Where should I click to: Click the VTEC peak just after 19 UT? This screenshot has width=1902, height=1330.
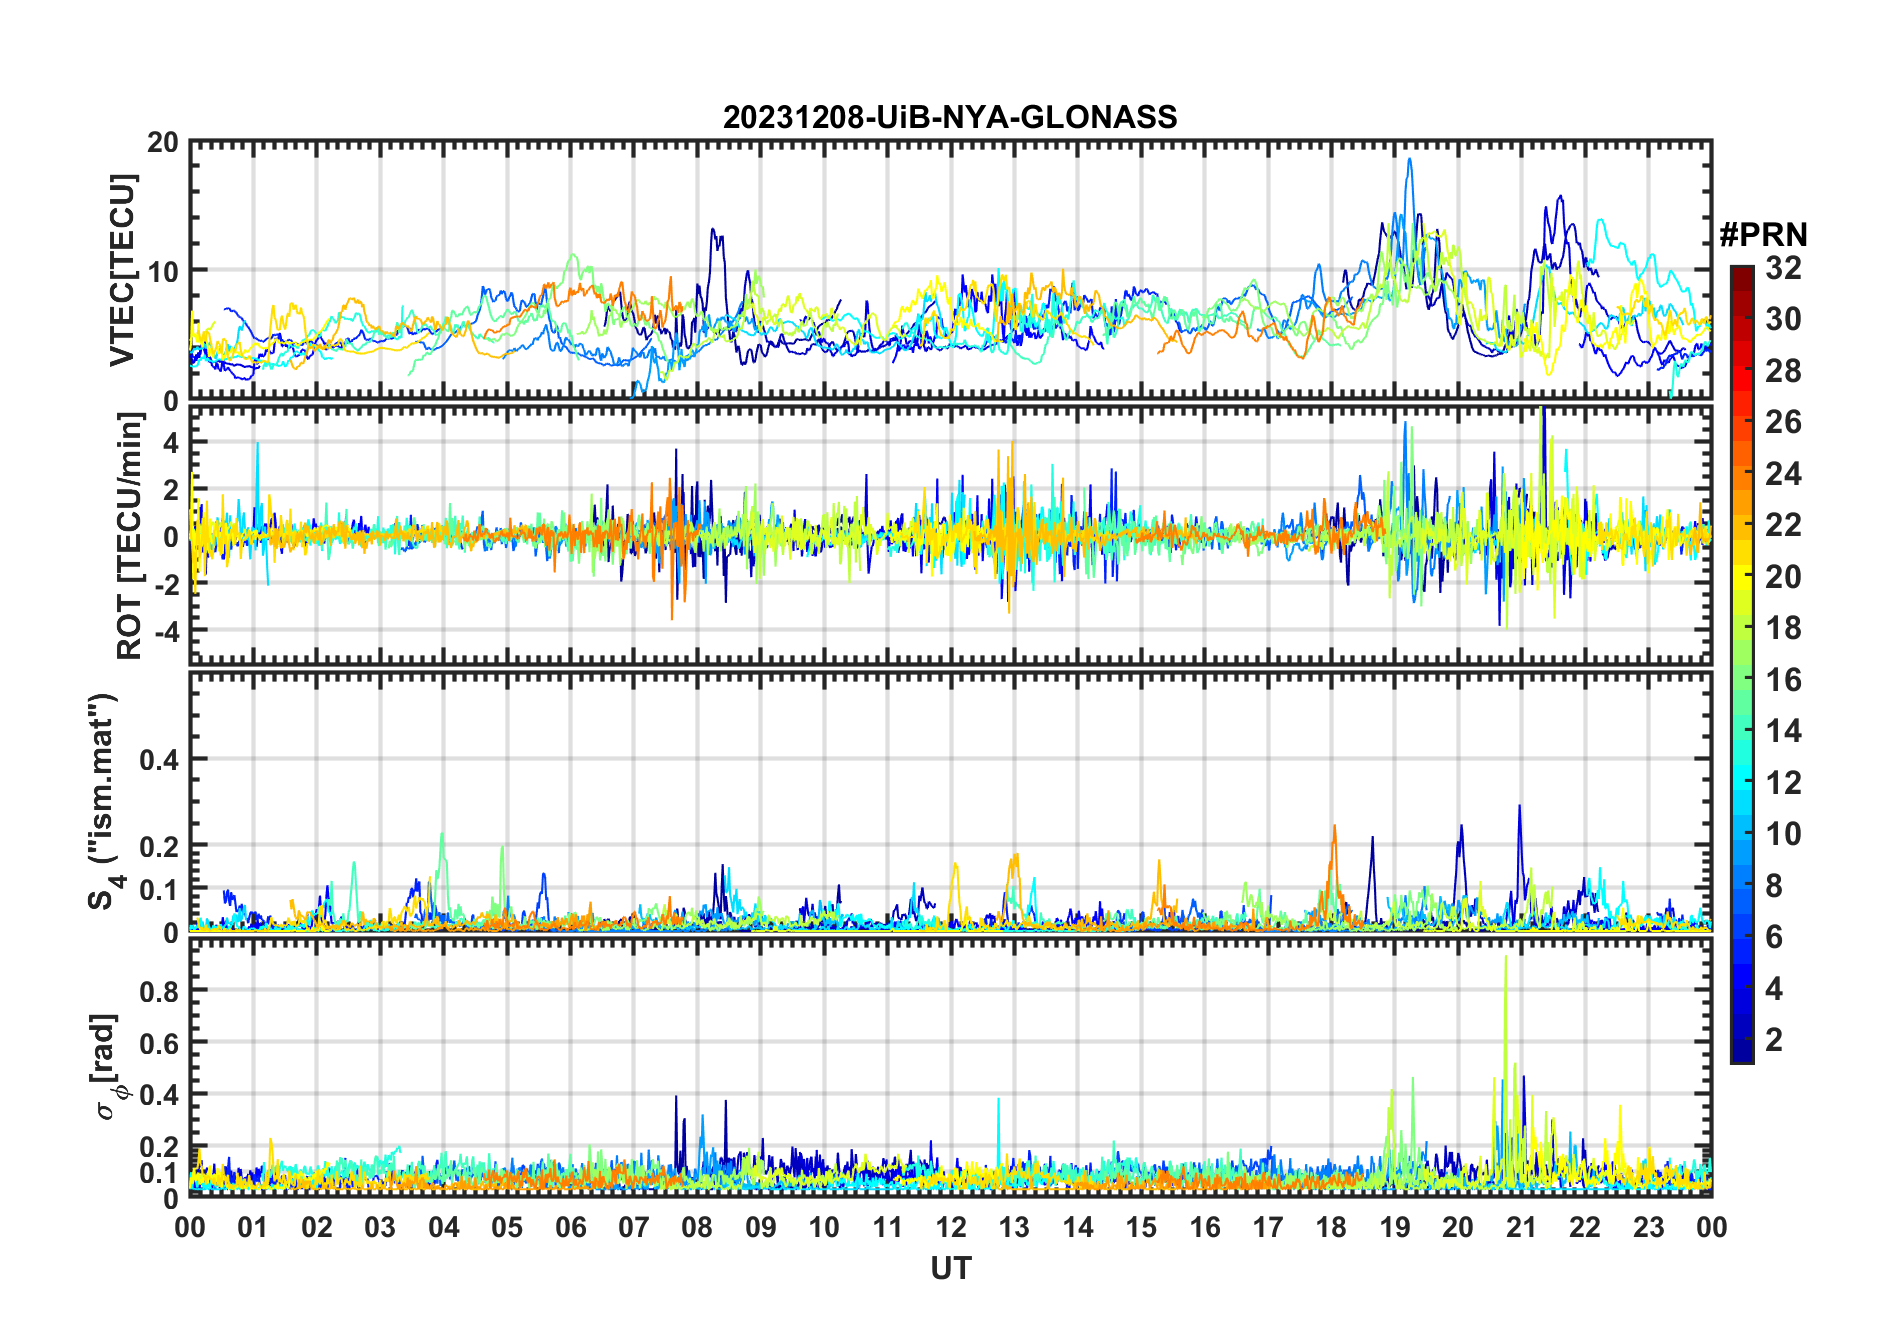(1410, 160)
